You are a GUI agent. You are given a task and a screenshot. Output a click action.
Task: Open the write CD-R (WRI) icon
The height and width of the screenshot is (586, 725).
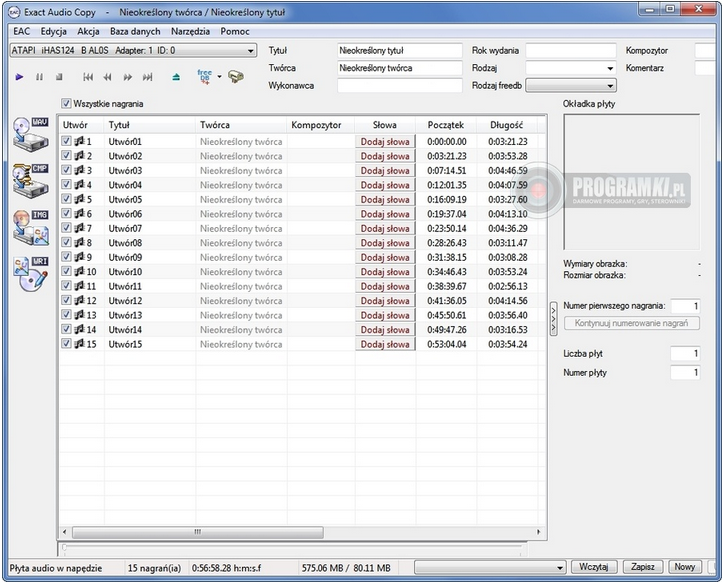31,273
